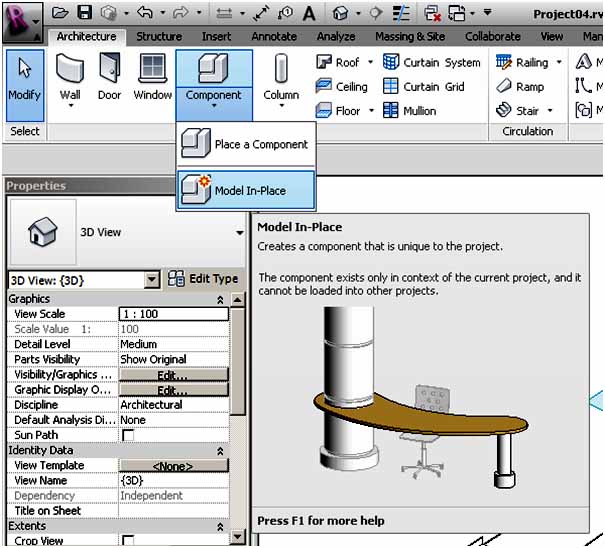Screen dimensions: 605x548
Task: Click Edit button for Visibility/Graphics overrides
Action: (x=173, y=375)
